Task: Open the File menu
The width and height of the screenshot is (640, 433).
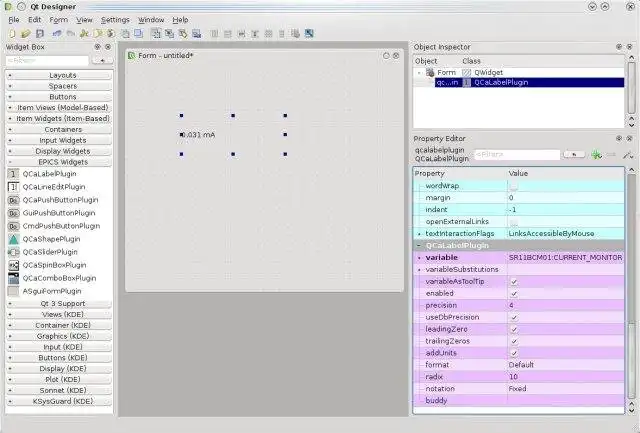Action: [14, 20]
